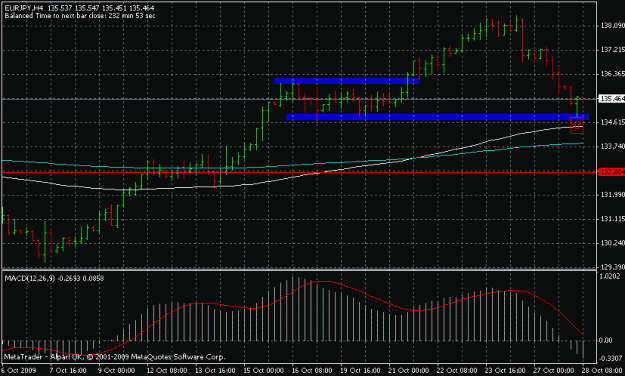This screenshot has height=376, width=625.
Task: Click the 129.390 price axis label
Action: (613, 266)
